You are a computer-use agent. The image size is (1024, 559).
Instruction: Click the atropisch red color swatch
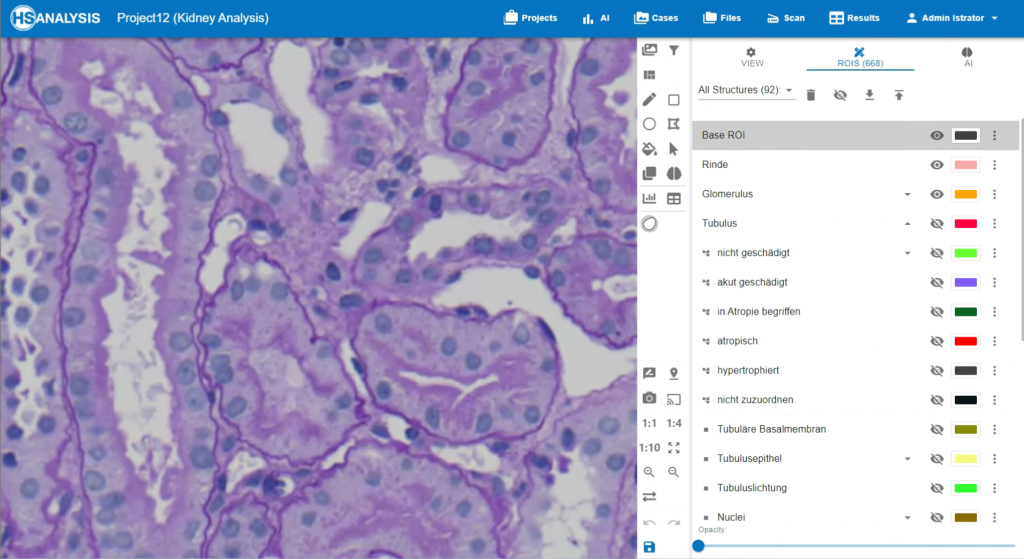click(x=965, y=342)
